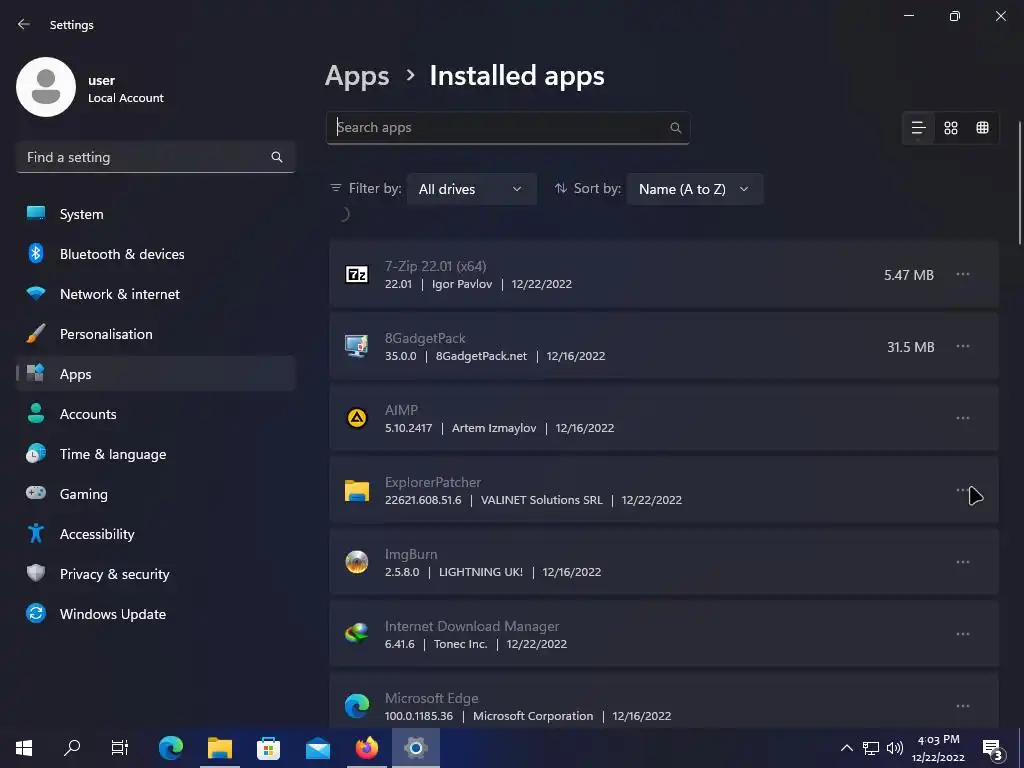This screenshot has height=768, width=1024.
Task: Open Gaming settings
Action: click(x=155, y=494)
